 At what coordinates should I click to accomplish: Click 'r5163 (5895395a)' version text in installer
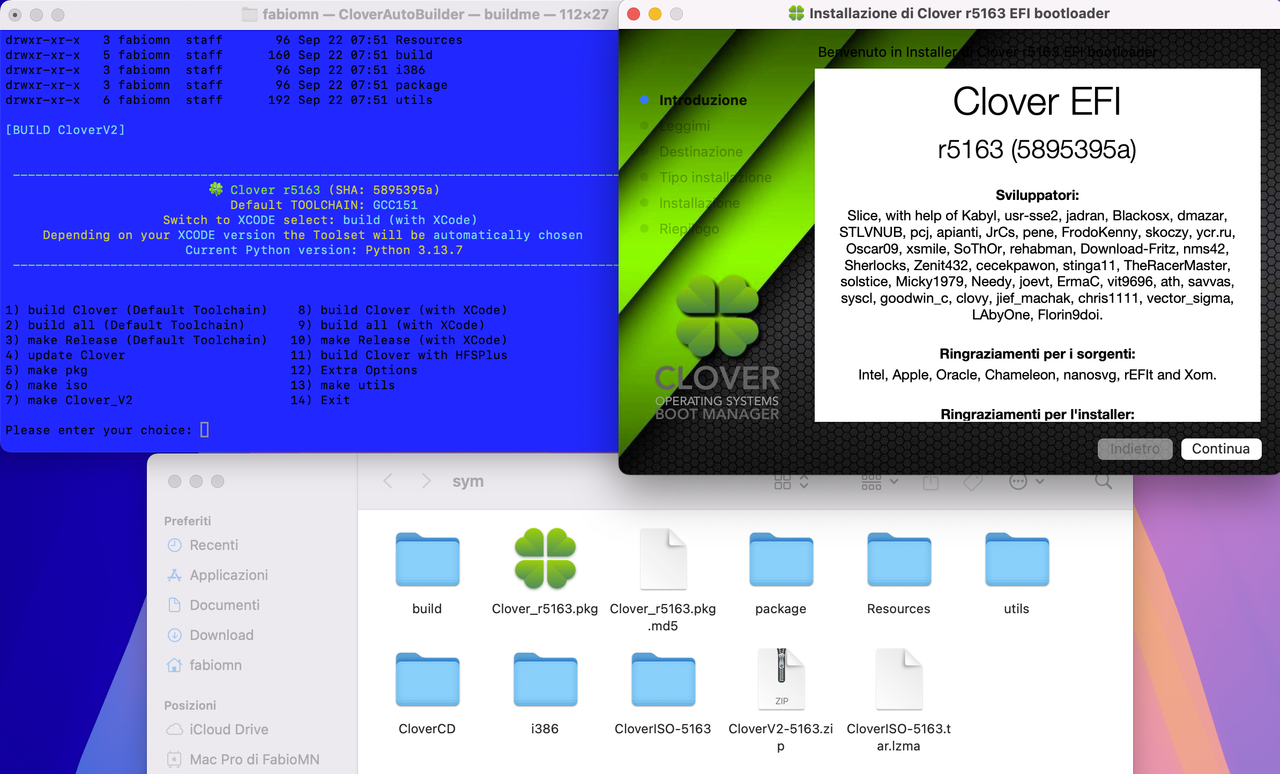coord(1037,150)
